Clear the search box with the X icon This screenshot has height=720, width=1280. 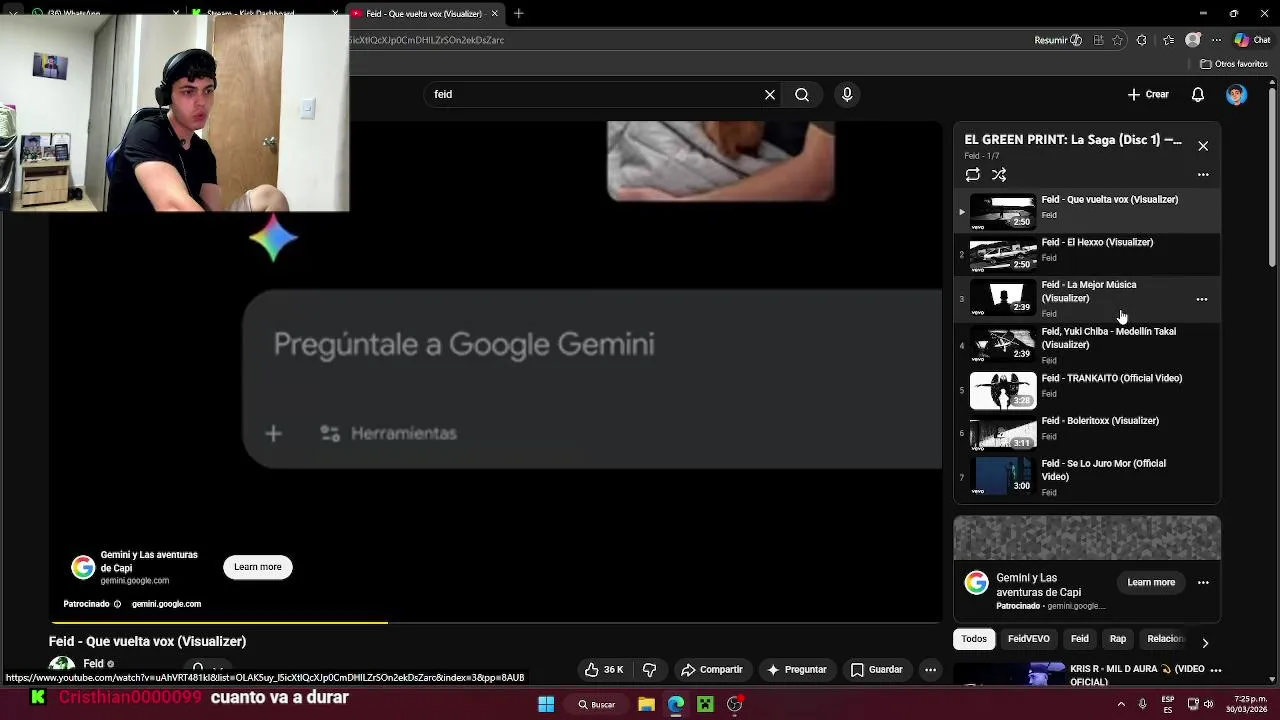pyautogui.click(x=770, y=94)
